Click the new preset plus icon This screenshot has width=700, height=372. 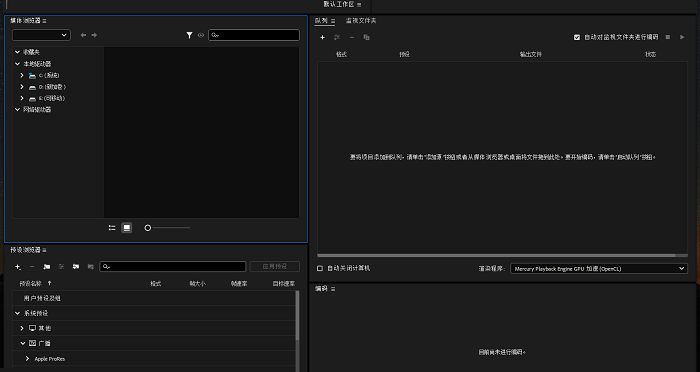pyautogui.click(x=18, y=267)
